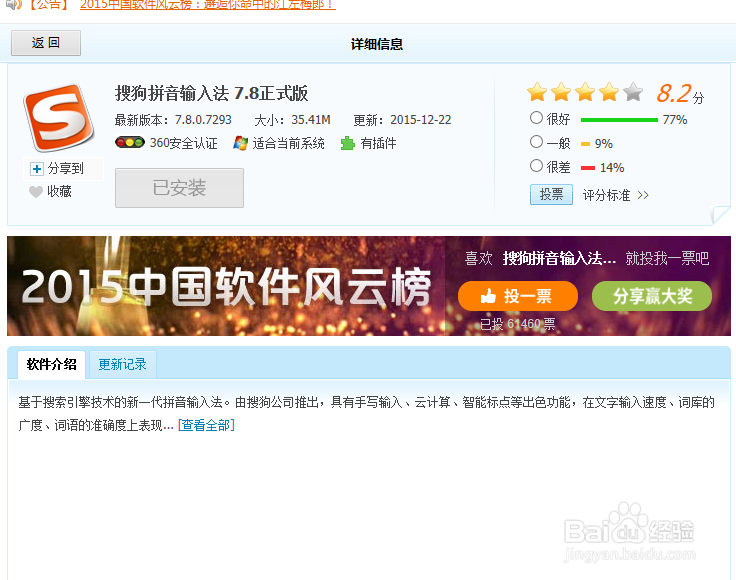Click the Sogou Pinyin orange S logo

[59, 118]
